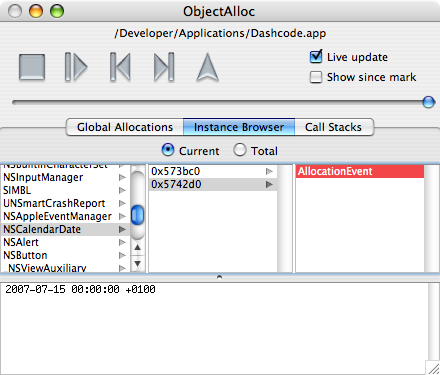Minimize the ObjectAlloc window
Screen dimensions: 440x375
pos(36,11)
